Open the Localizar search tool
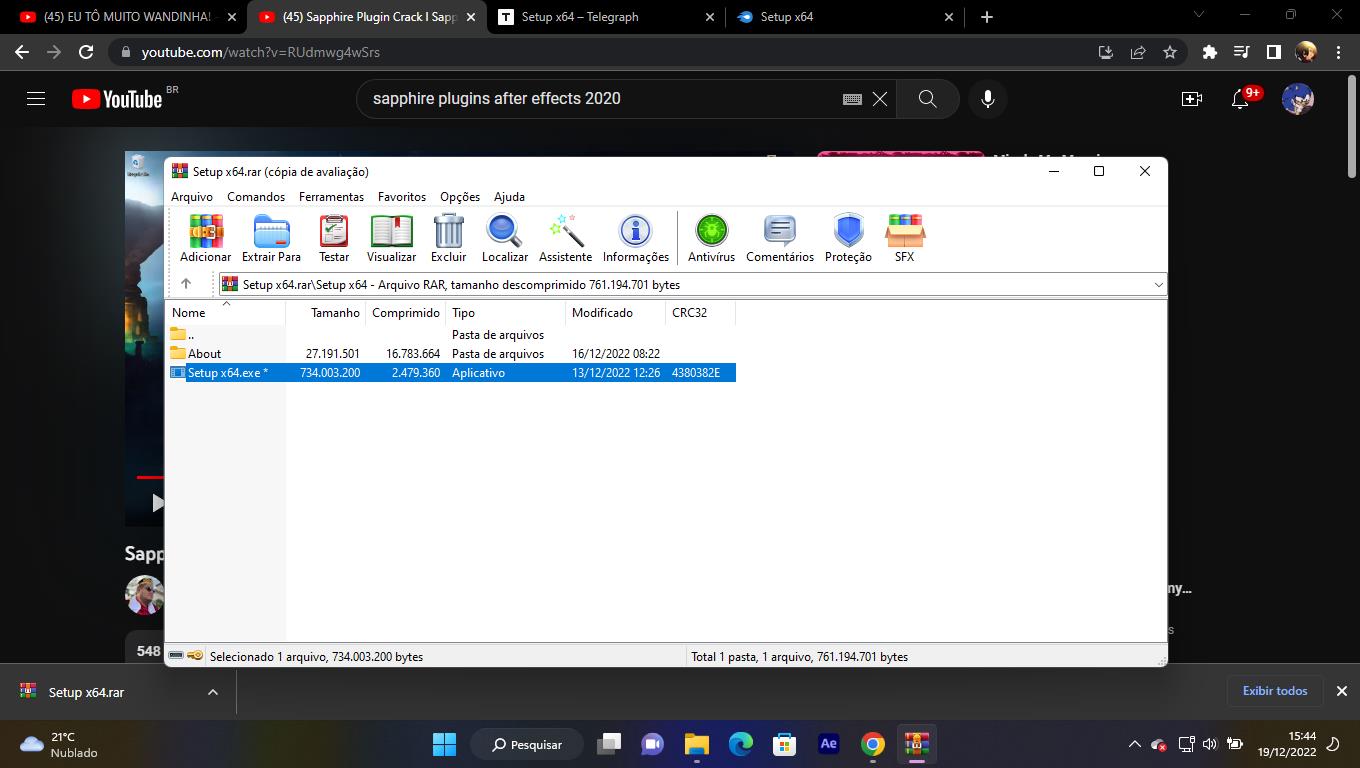Image resolution: width=1360 pixels, height=768 pixels. click(x=504, y=238)
